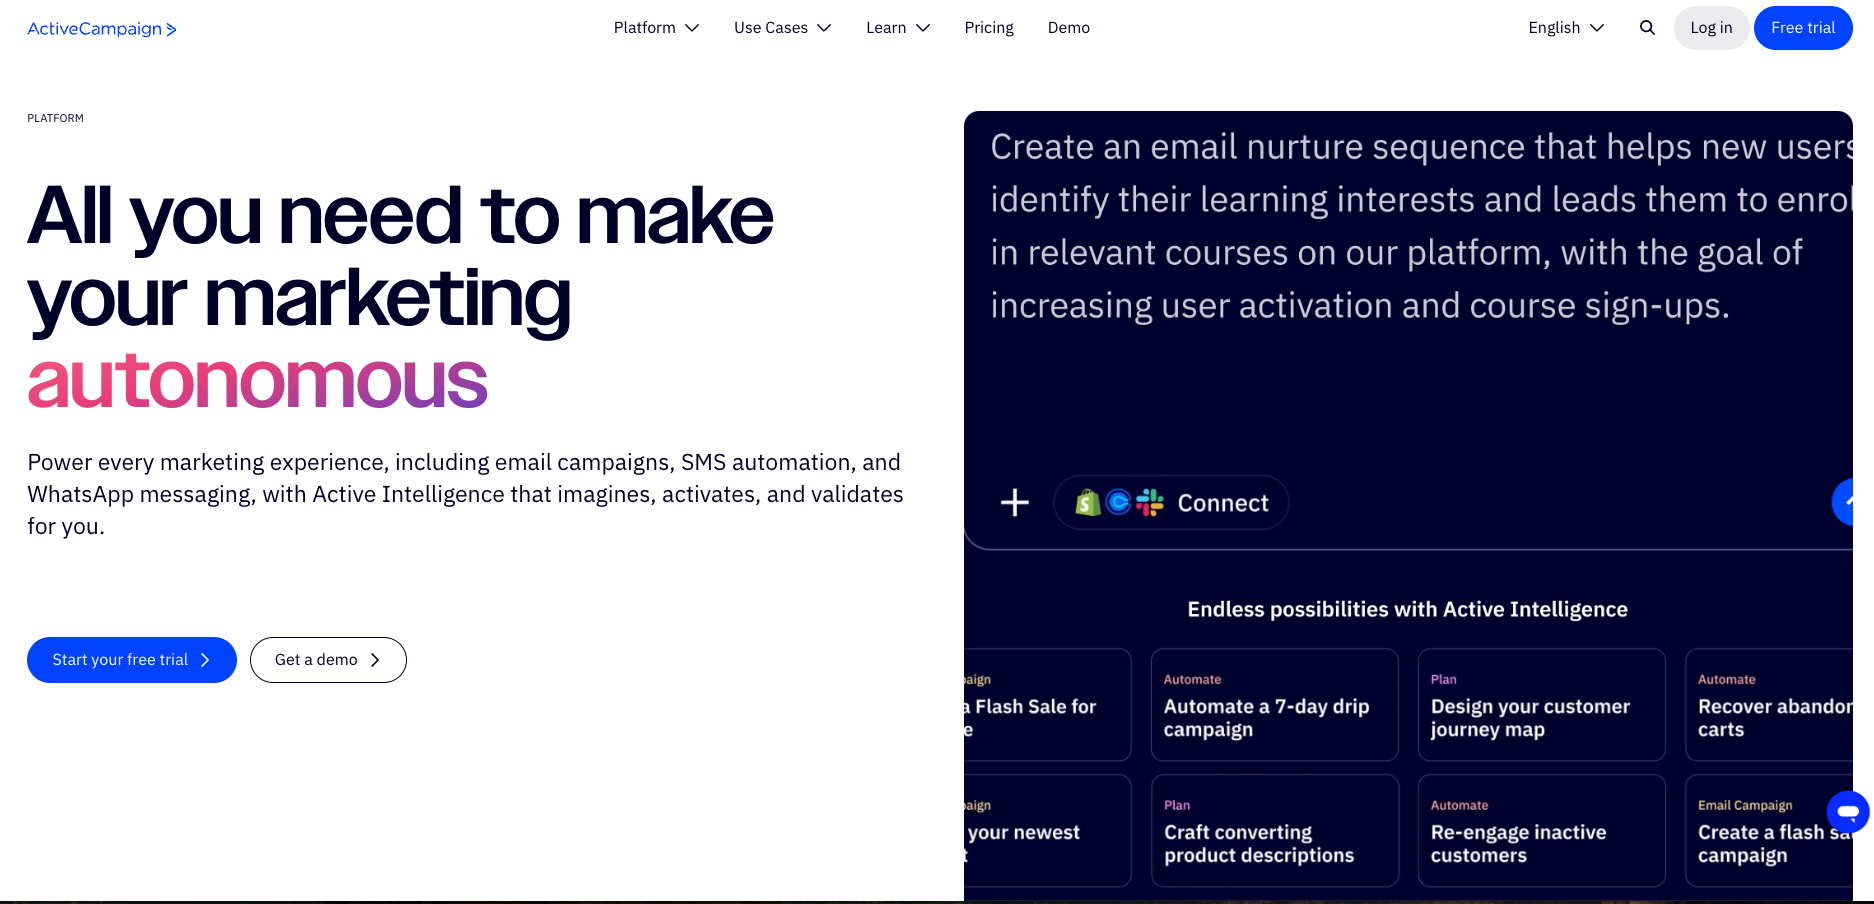The image size is (1874, 904).
Task: Open the Learn dropdown menu
Action: point(897,28)
